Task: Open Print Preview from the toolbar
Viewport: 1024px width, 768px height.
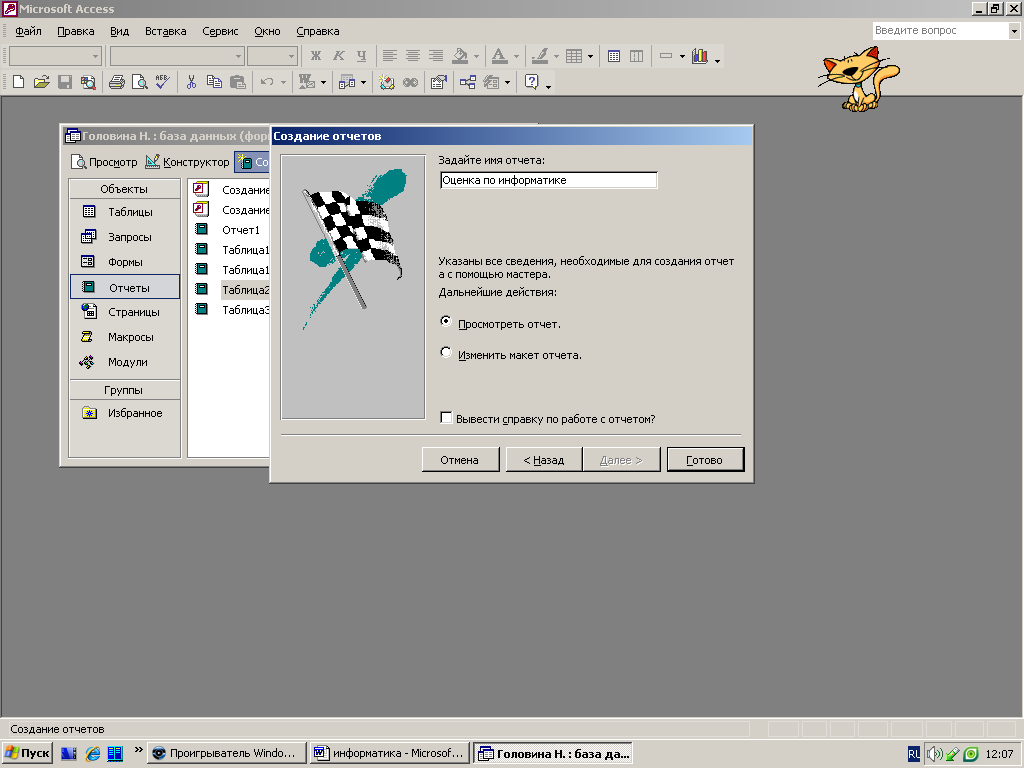Action: [139, 82]
